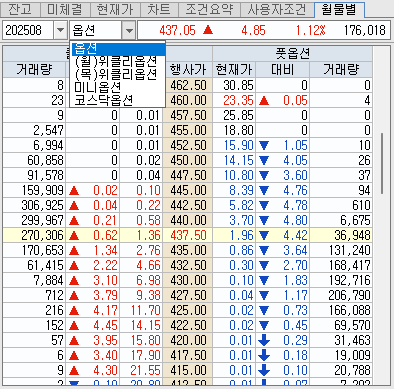
Task: Select the 현재가 tab
Action: [115, 10]
